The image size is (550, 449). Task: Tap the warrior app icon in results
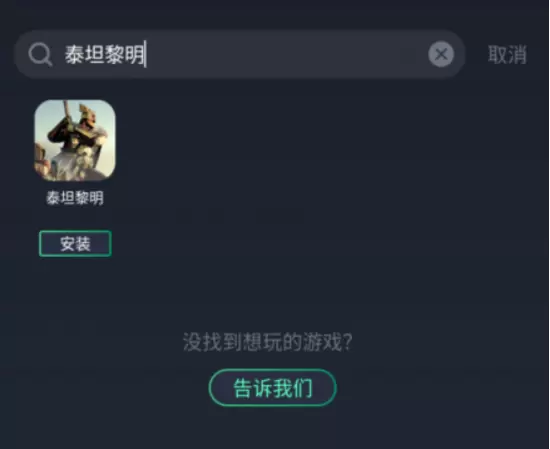[75, 140]
